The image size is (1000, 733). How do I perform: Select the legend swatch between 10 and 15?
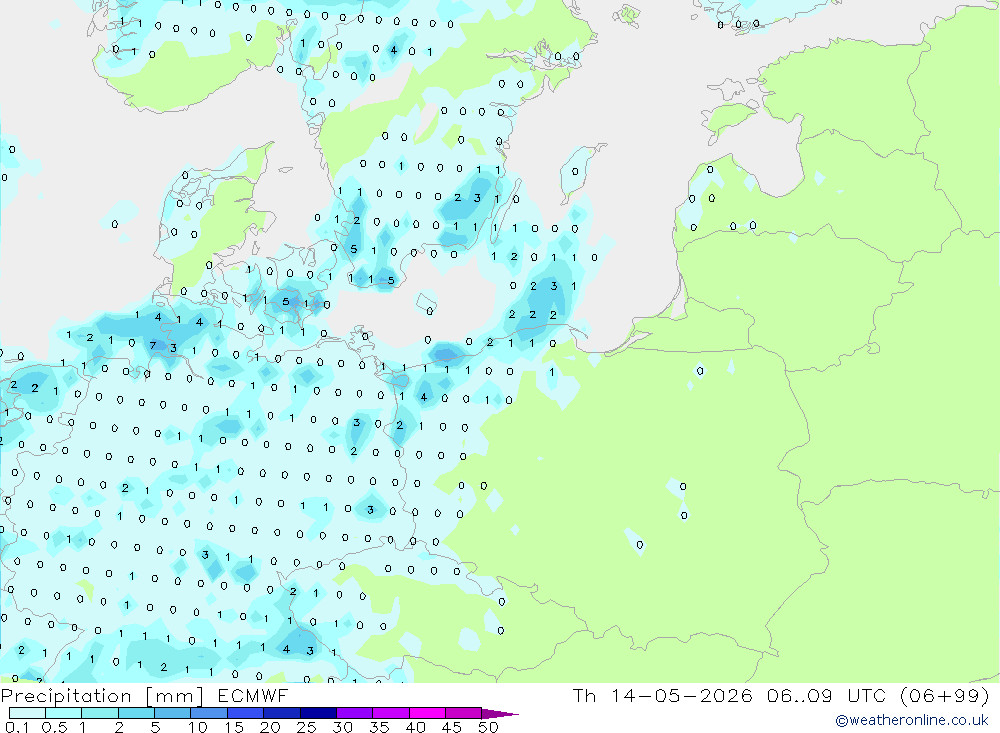pos(209,713)
